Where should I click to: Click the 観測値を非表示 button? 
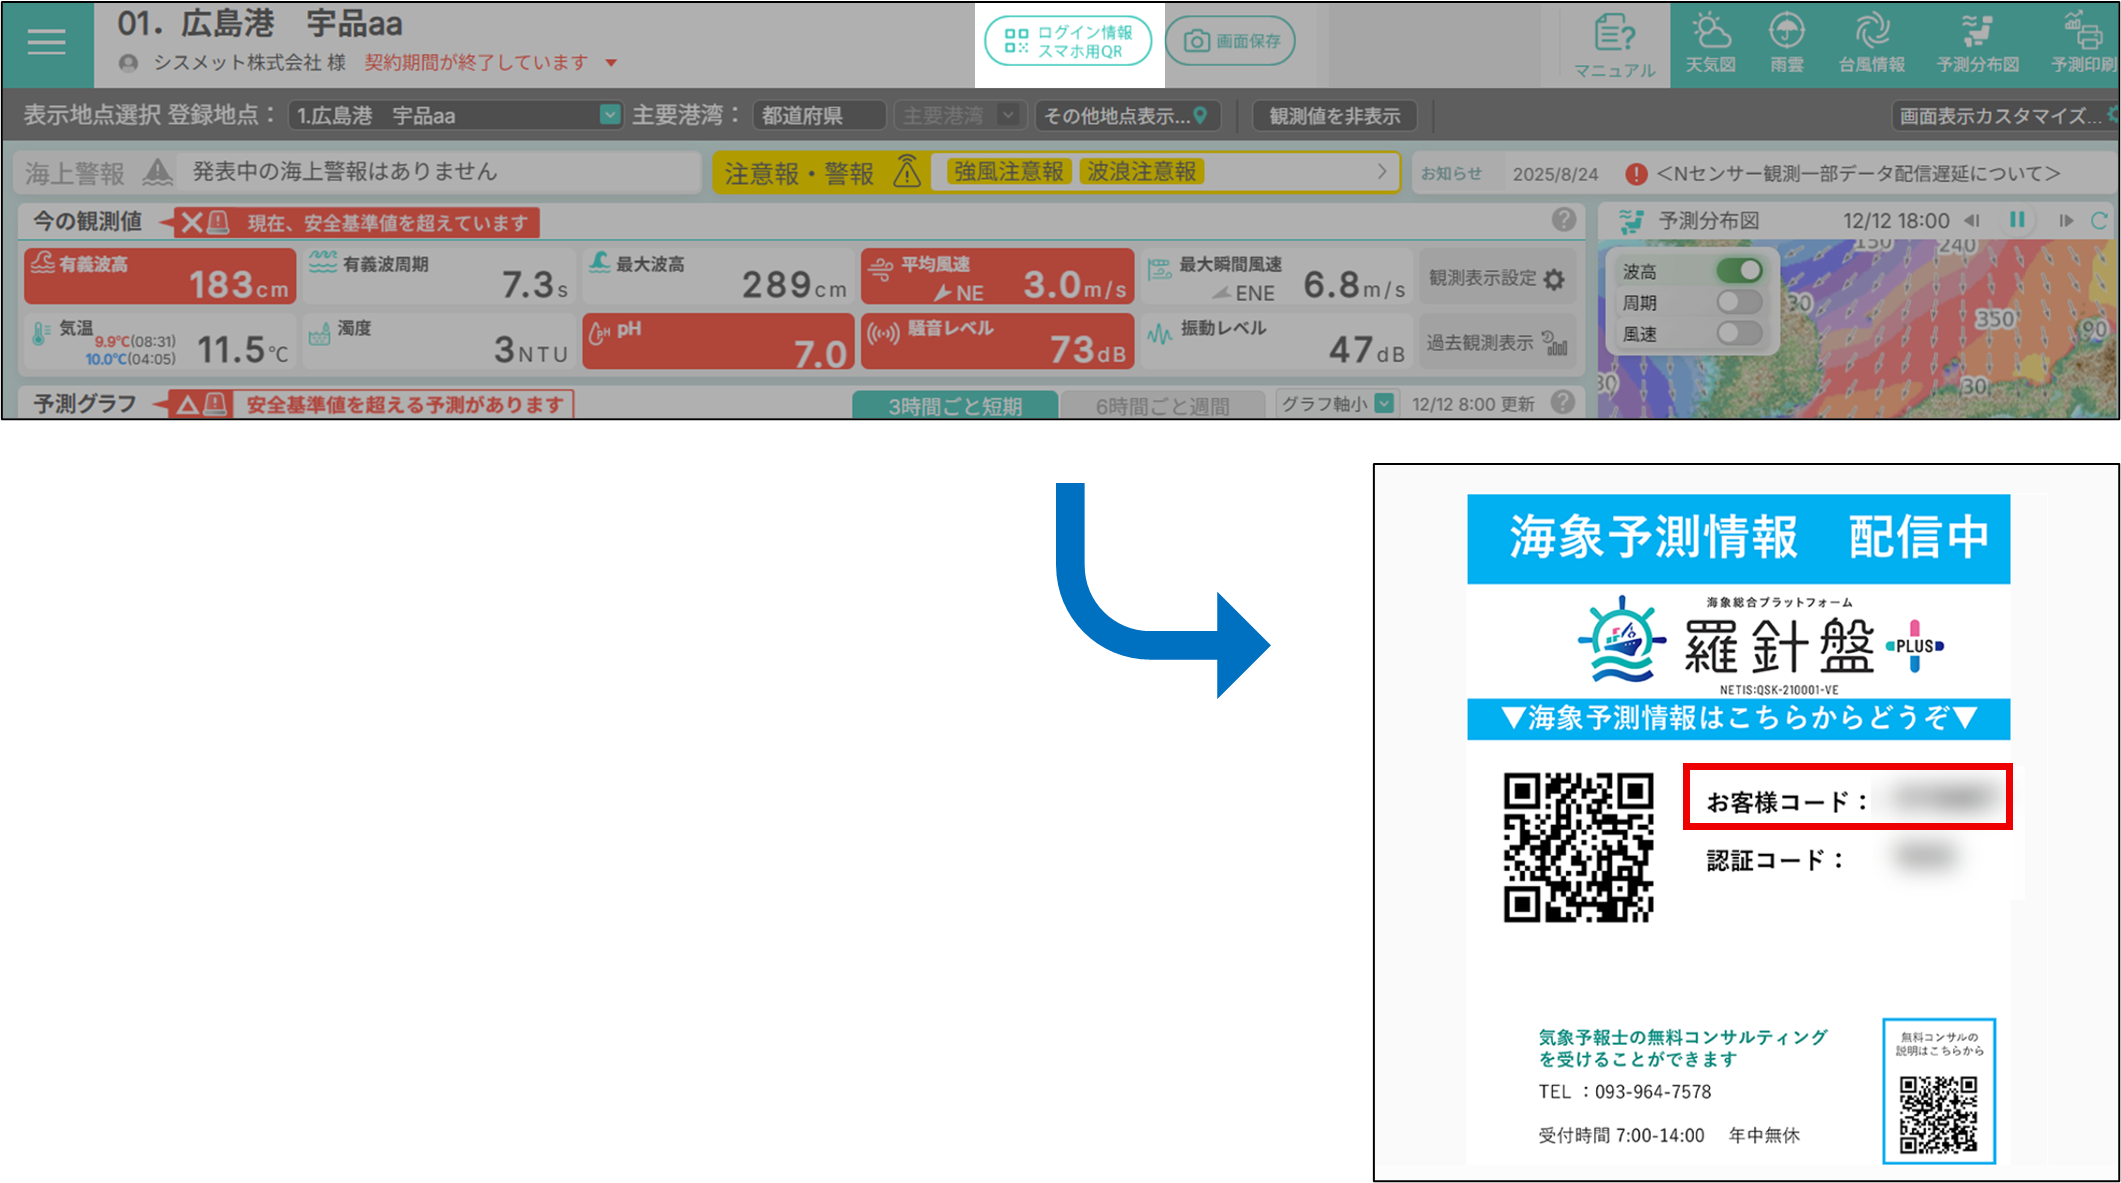point(1334,116)
